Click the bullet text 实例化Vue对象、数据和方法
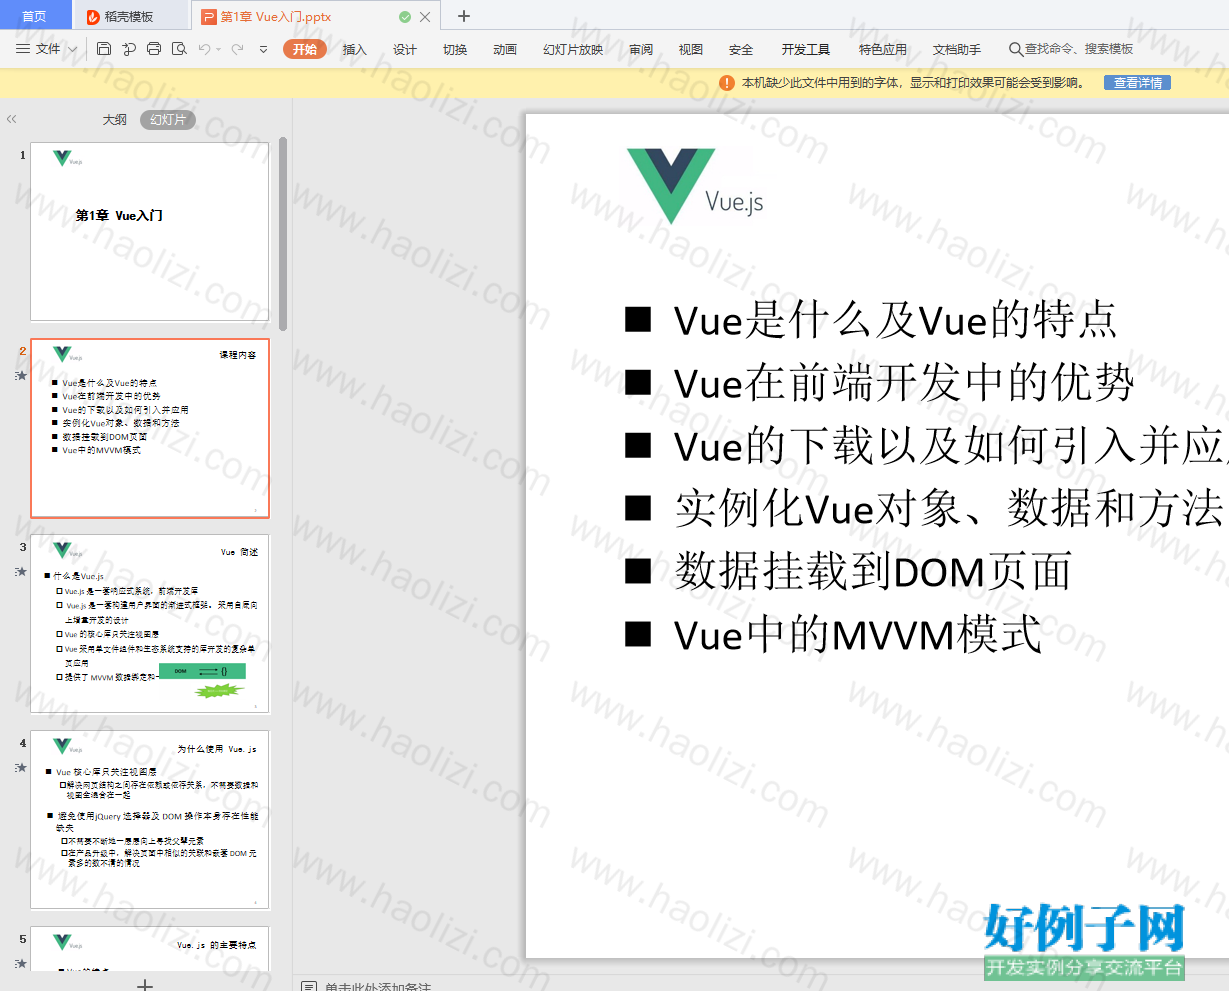 (x=949, y=509)
